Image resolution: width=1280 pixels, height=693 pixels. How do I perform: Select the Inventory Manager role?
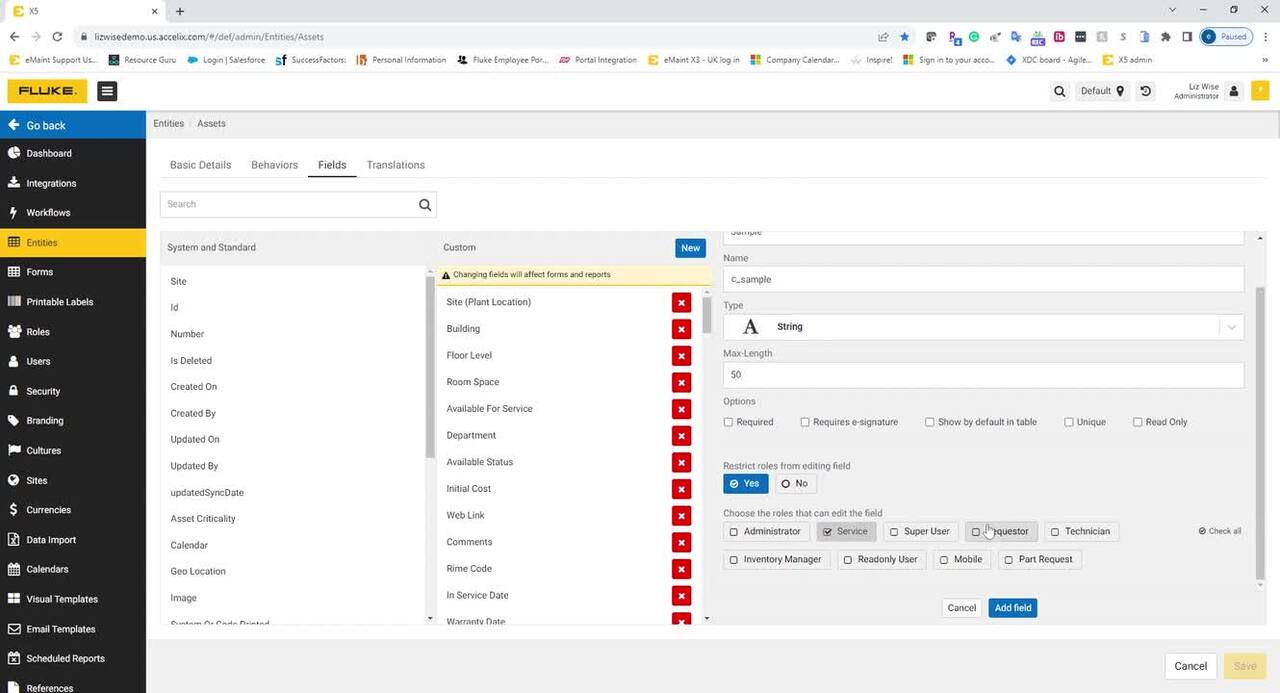776,560
